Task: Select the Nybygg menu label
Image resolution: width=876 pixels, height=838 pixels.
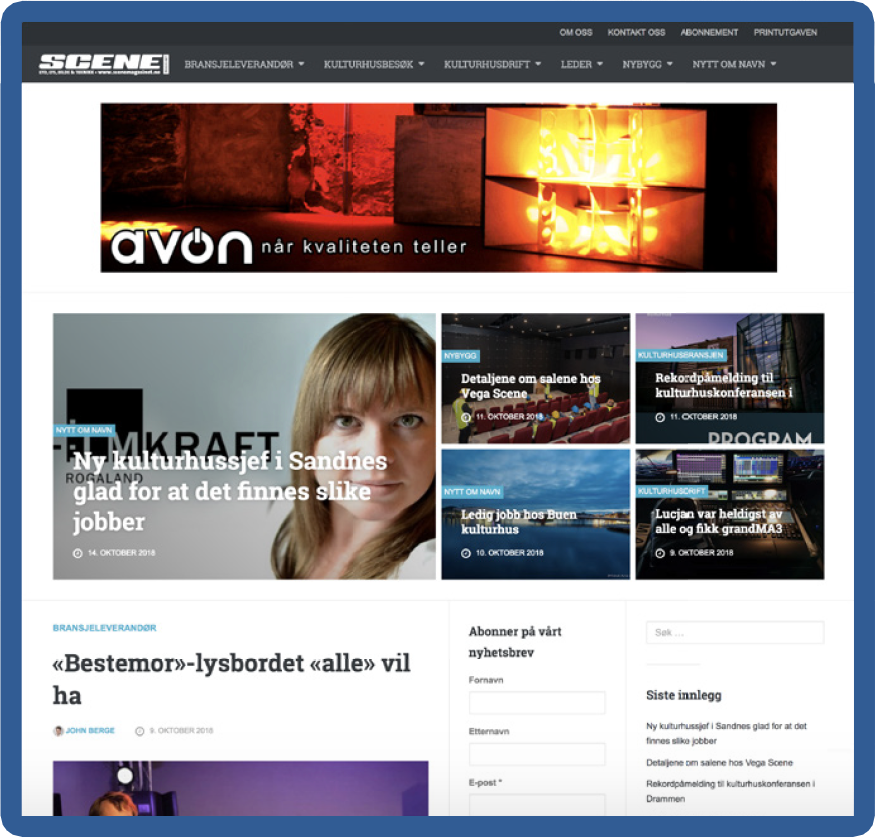Action: 642,64
